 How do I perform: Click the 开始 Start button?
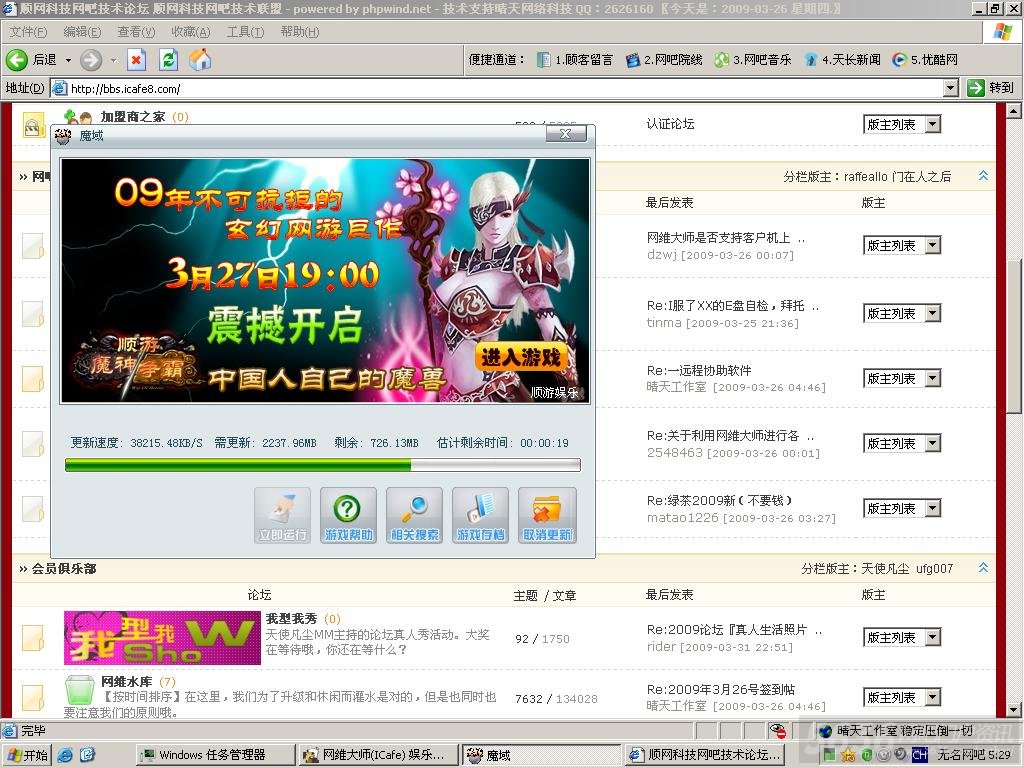point(26,755)
